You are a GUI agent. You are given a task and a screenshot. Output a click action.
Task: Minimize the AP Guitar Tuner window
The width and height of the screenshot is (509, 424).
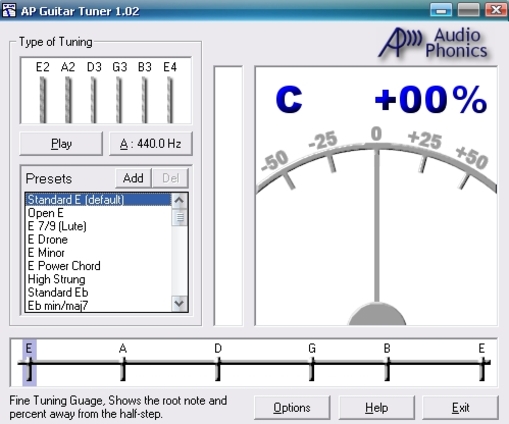point(441,10)
